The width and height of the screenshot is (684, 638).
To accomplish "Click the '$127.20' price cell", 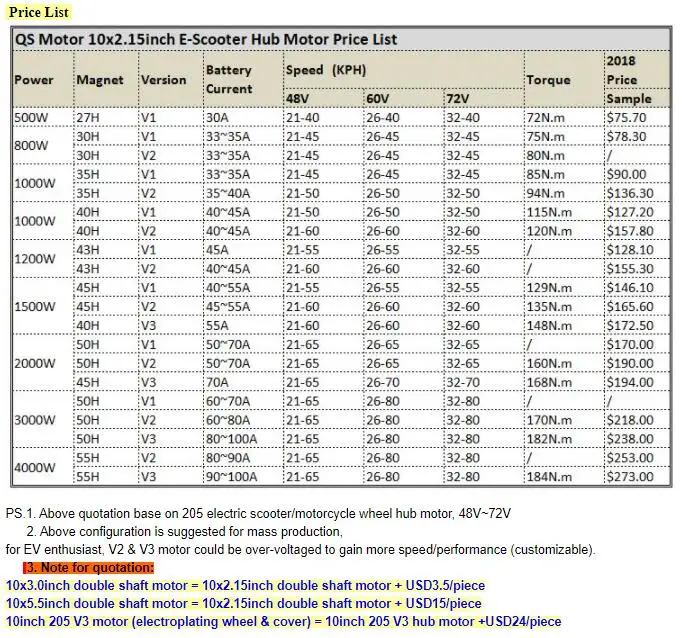I will [630, 212].
